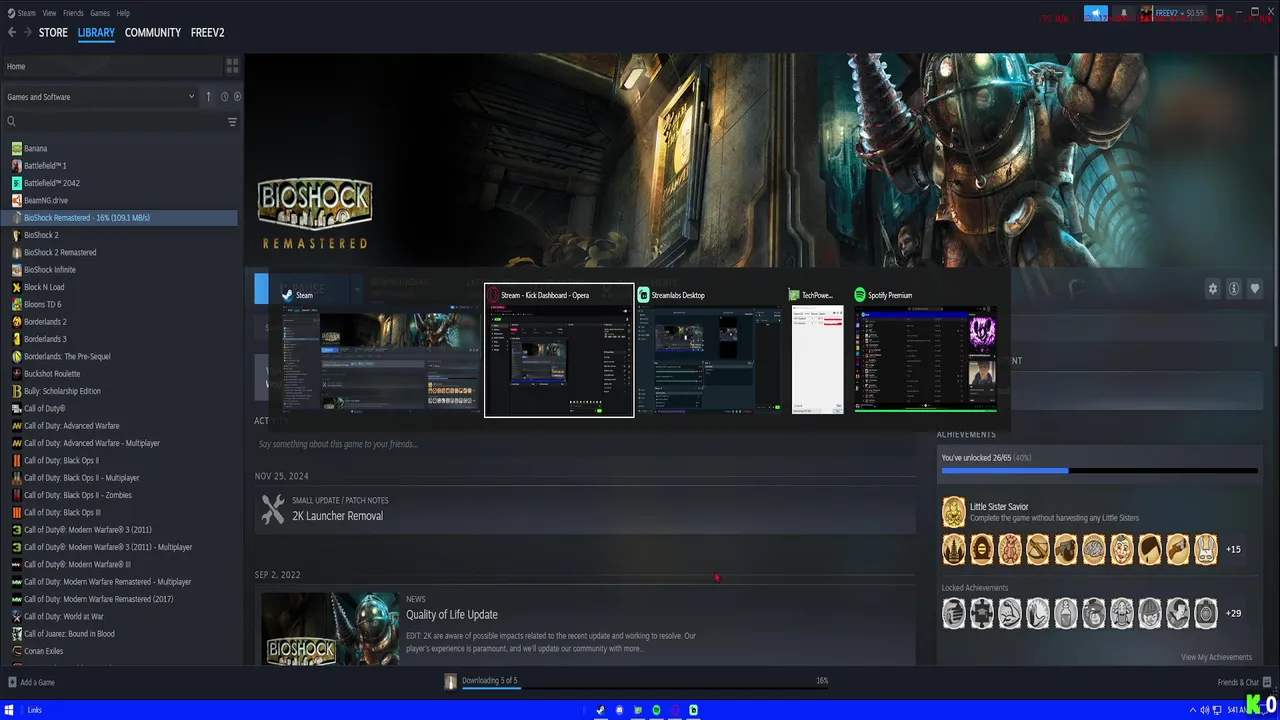The height and width of the screenshot is (720, 1280).
Task: Favorite BioShock with heart icon
Action: tap(1255, 289)
